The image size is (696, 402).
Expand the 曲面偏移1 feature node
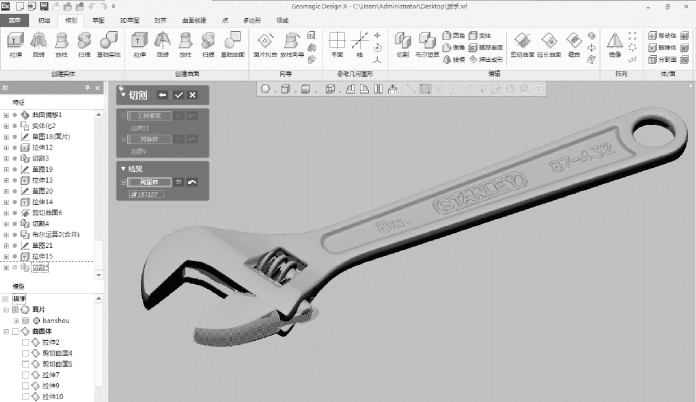[6, 115]
